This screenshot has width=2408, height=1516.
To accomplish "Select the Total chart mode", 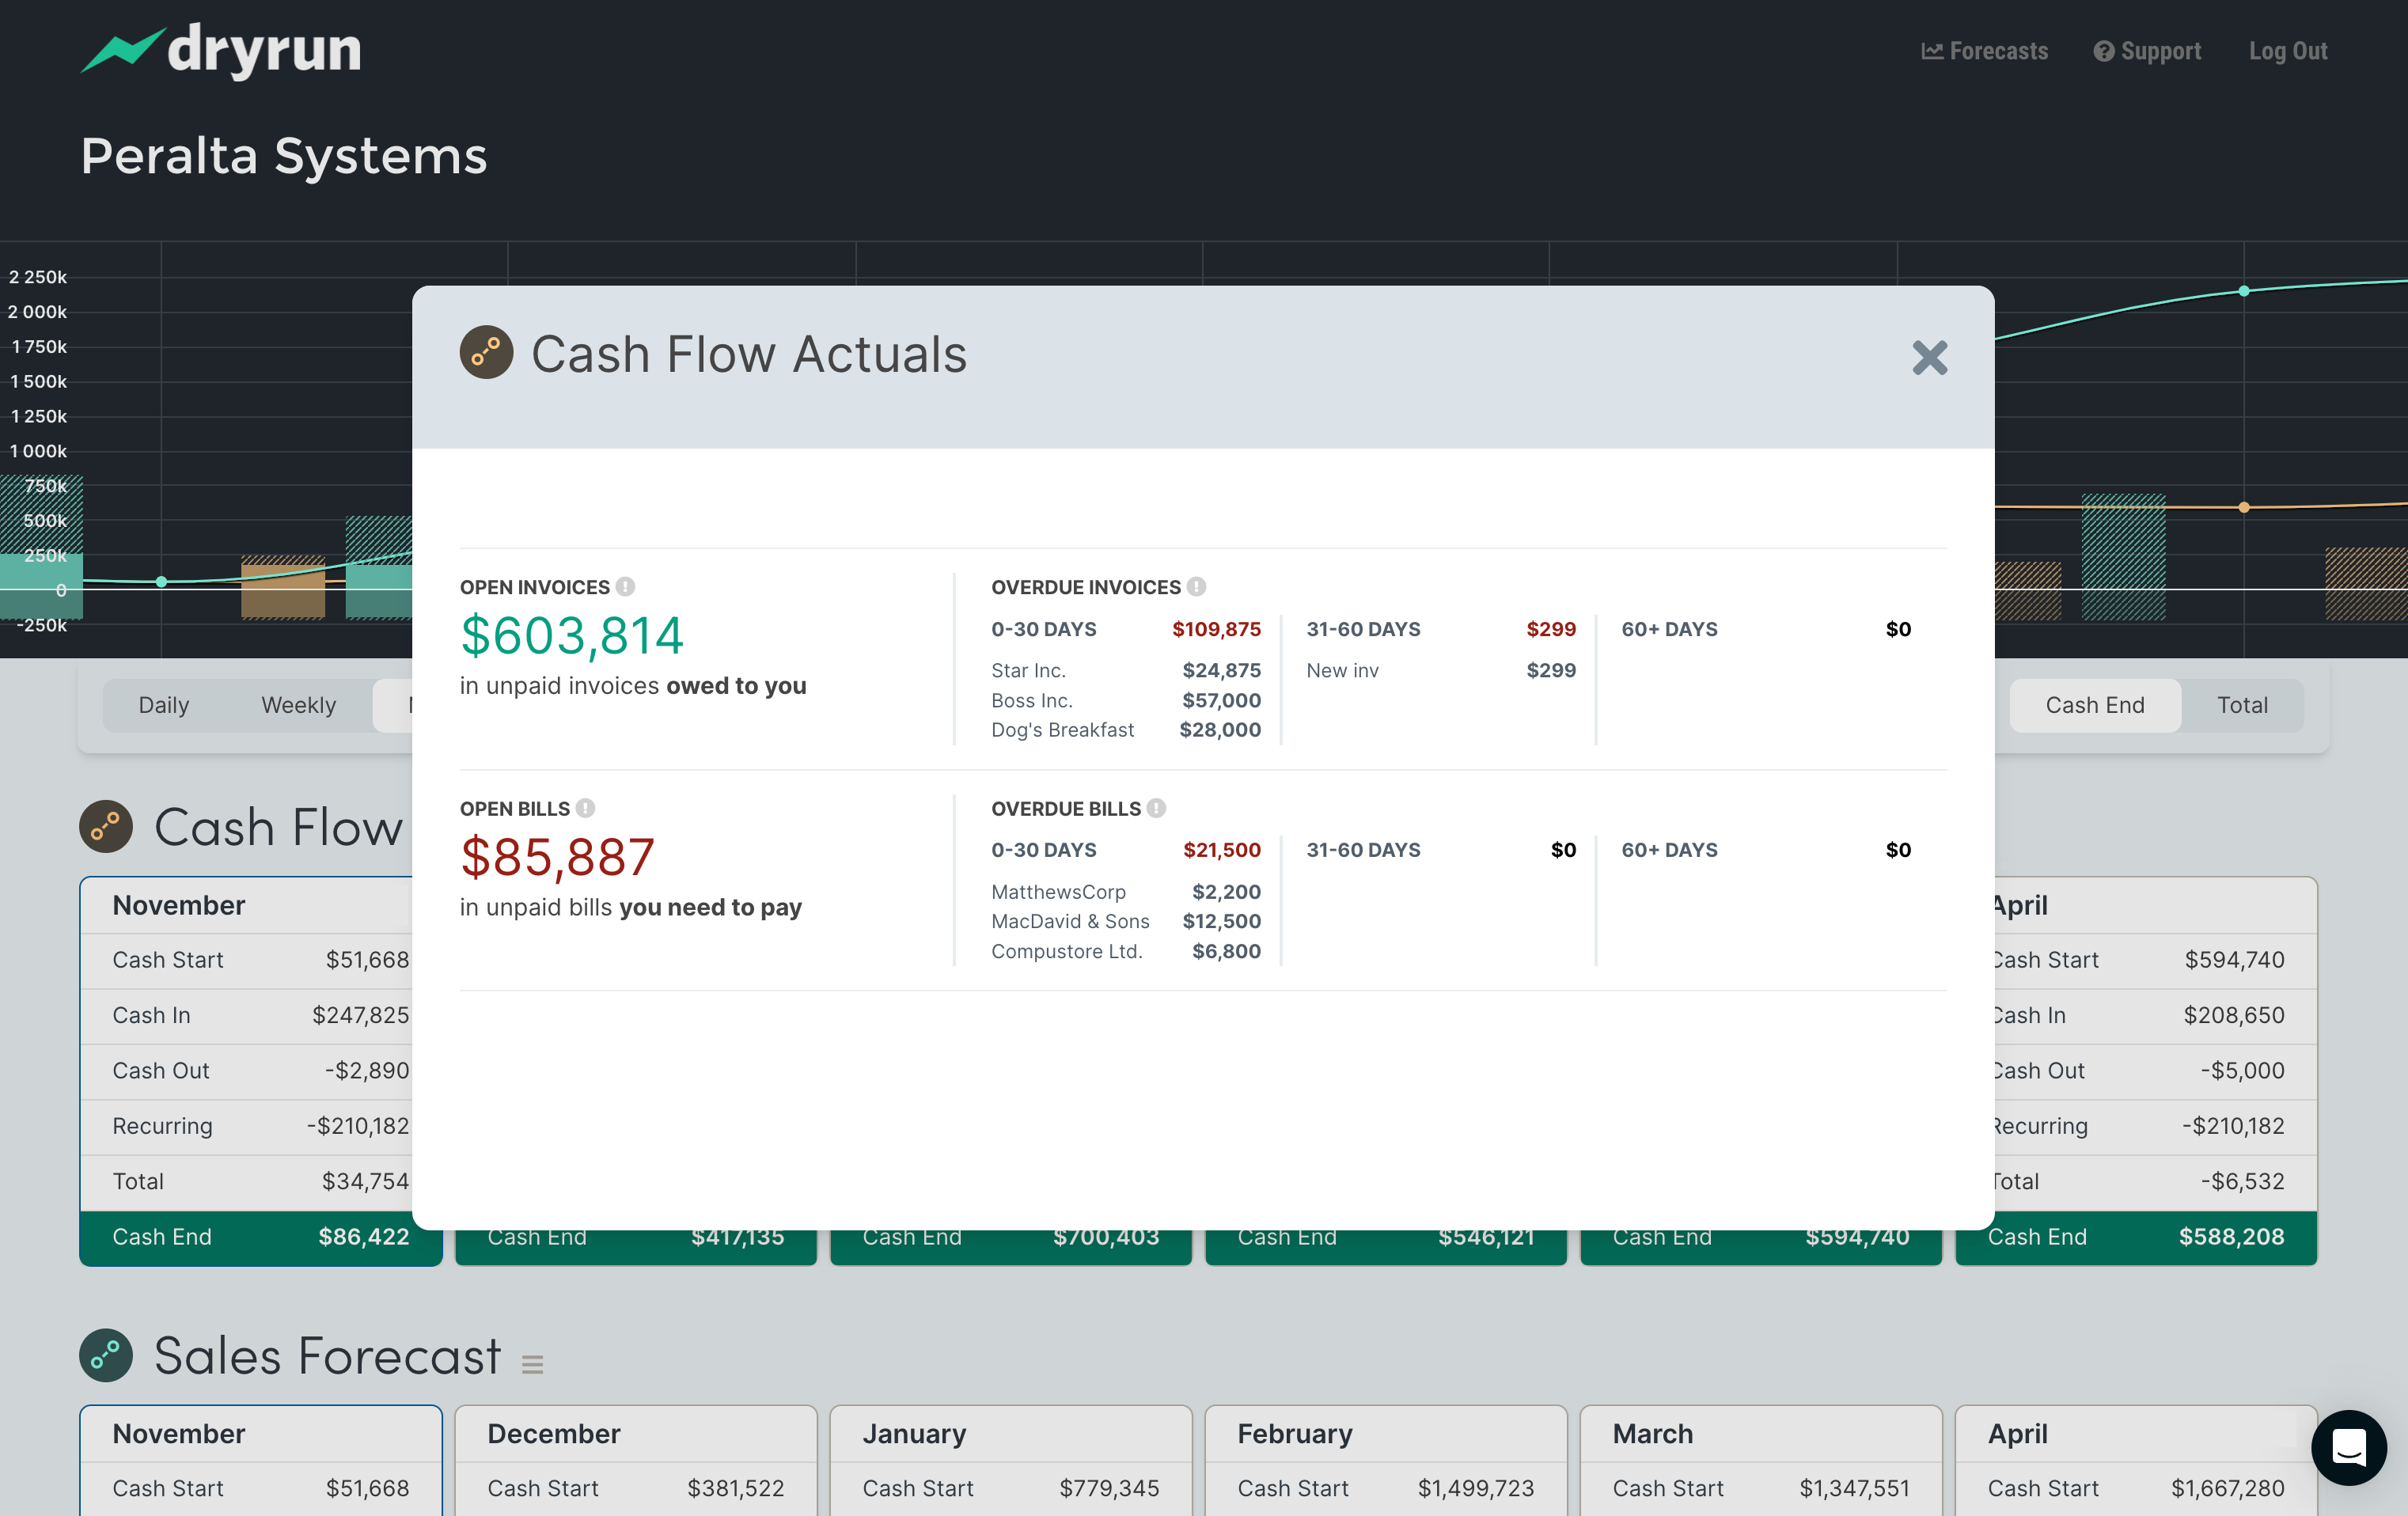I will pyautogui.click(x=2242, y=705).
